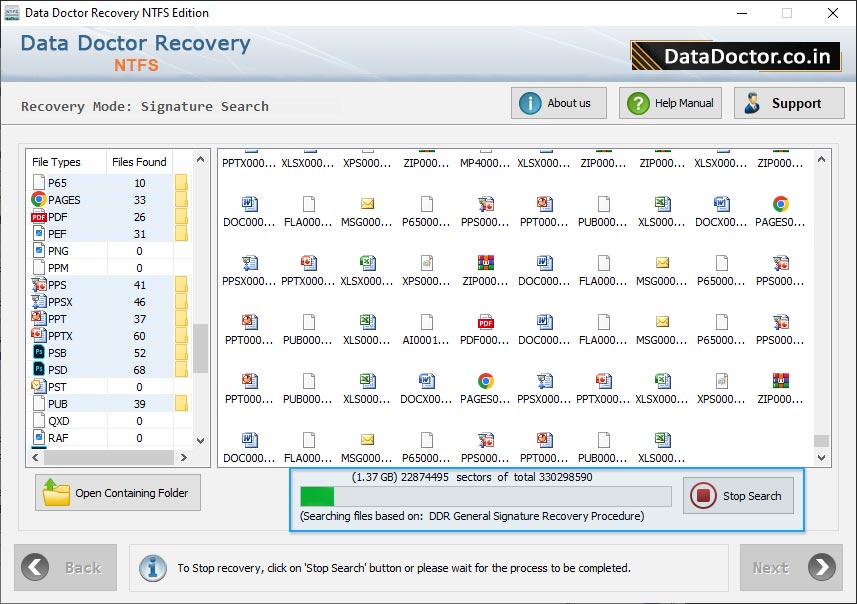Click the DOC000 Word document icon
Viewport: 857px width, 604px height.
click(248, 203)
